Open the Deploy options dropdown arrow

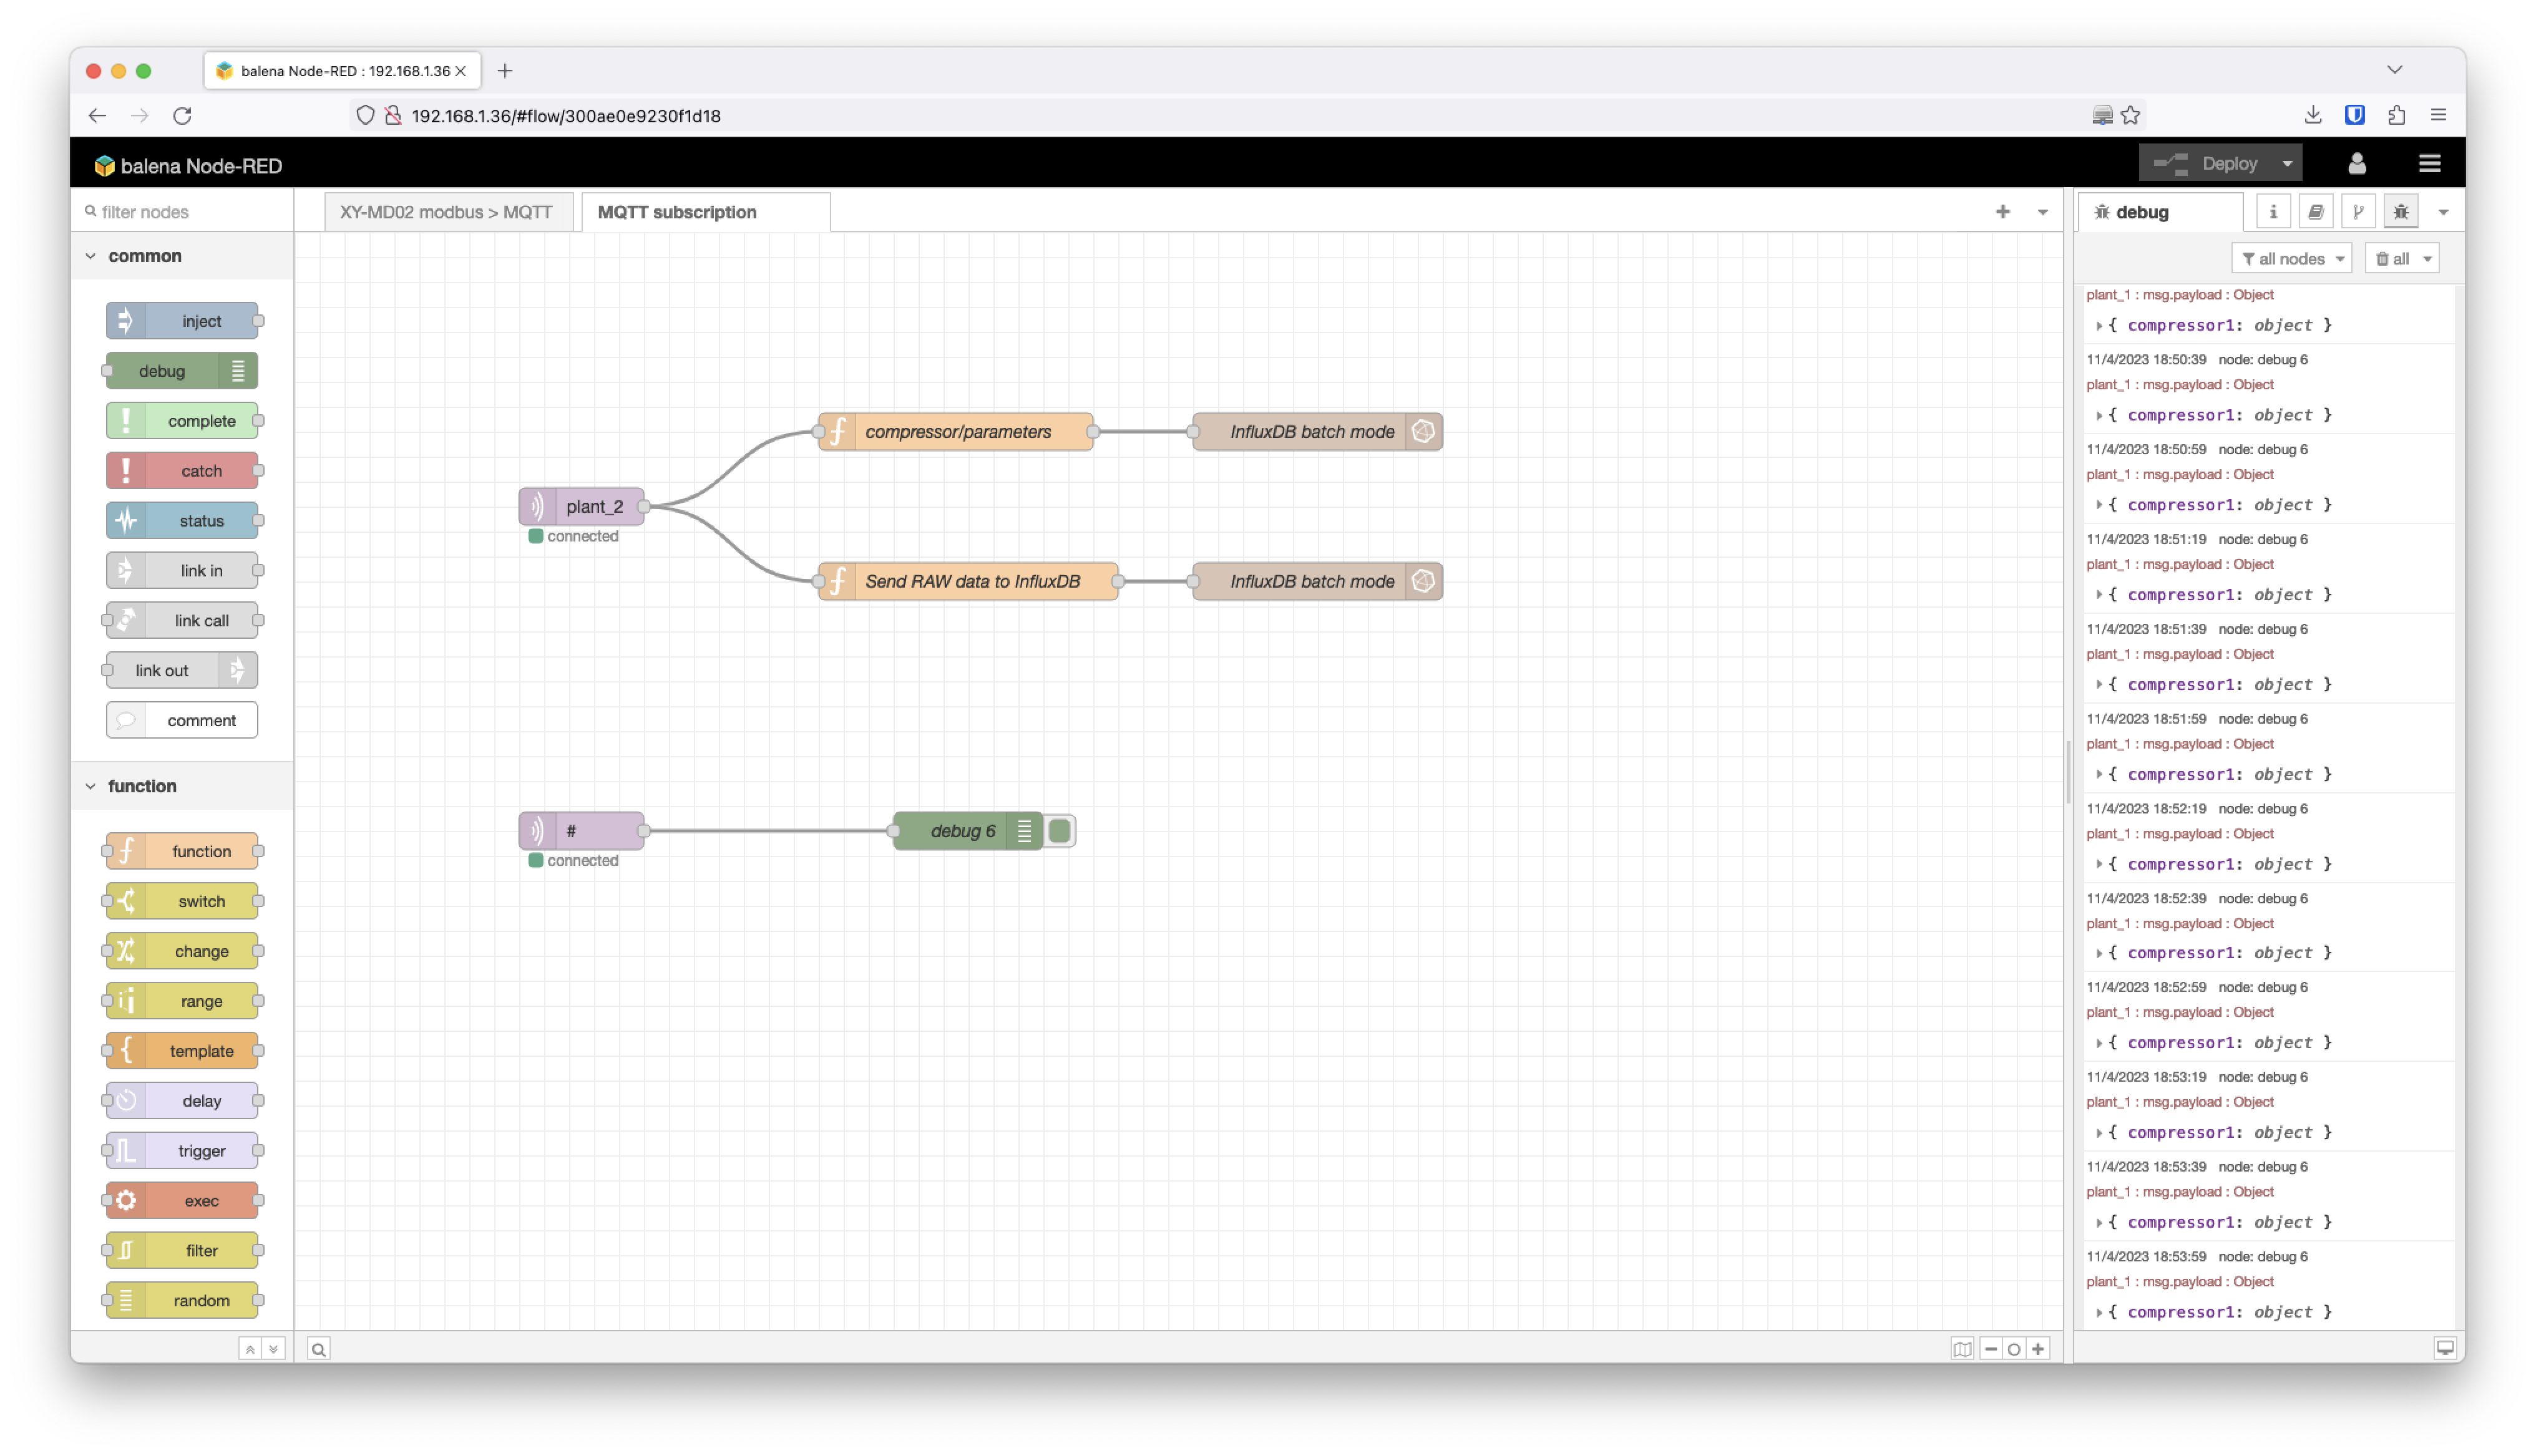(2289, 162)
